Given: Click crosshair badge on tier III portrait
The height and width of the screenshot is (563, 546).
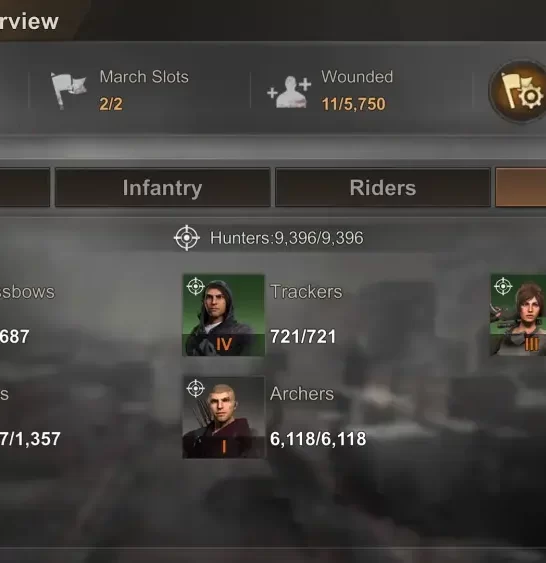Looking at the screenshot, I should (x=503, y=286).
